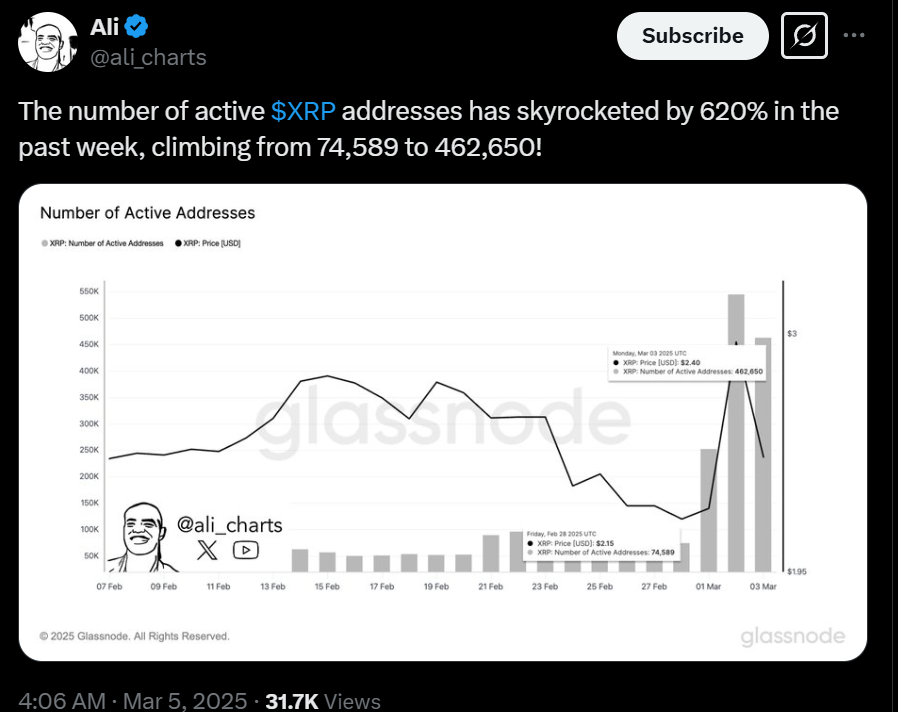
Task: Click the Subscribe button
Action: [692, 36]
